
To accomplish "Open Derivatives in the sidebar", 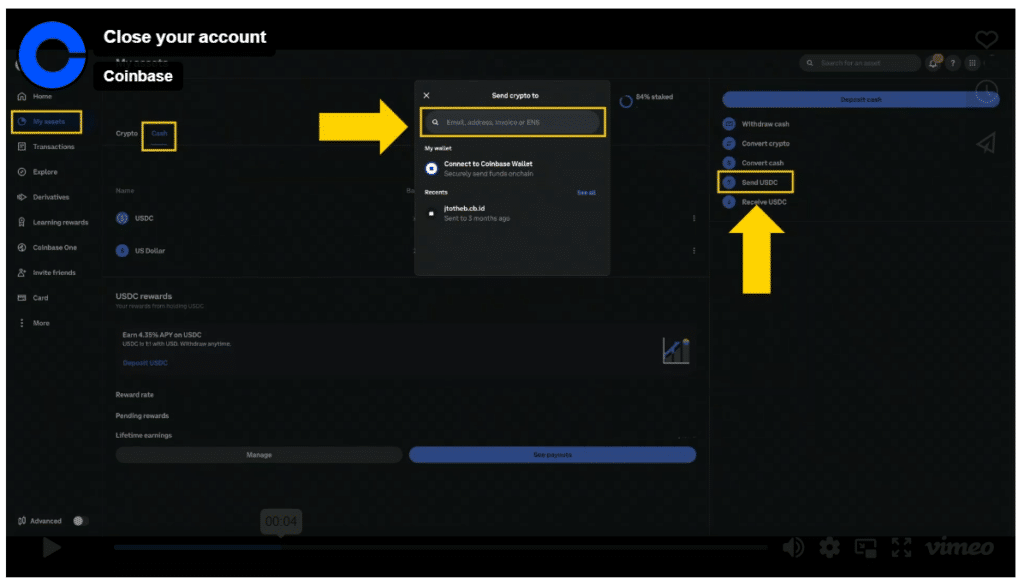I will [44, 197].
